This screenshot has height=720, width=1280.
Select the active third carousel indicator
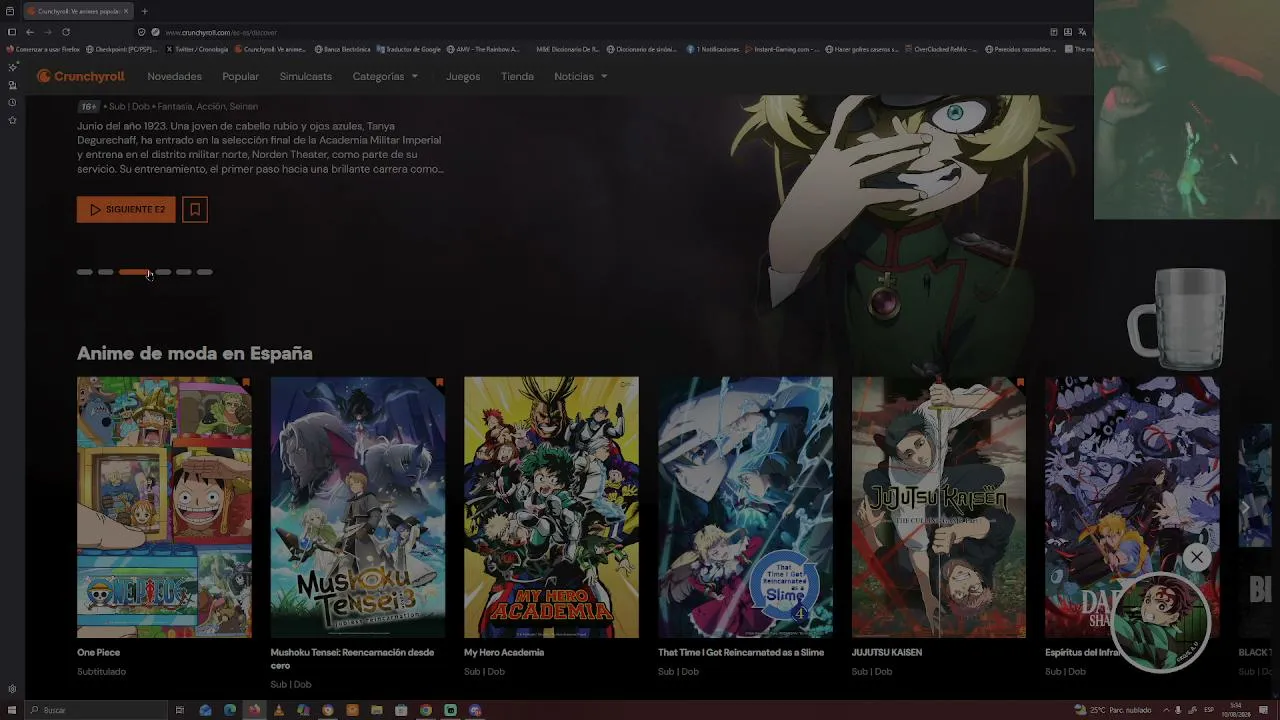[134, 272]
